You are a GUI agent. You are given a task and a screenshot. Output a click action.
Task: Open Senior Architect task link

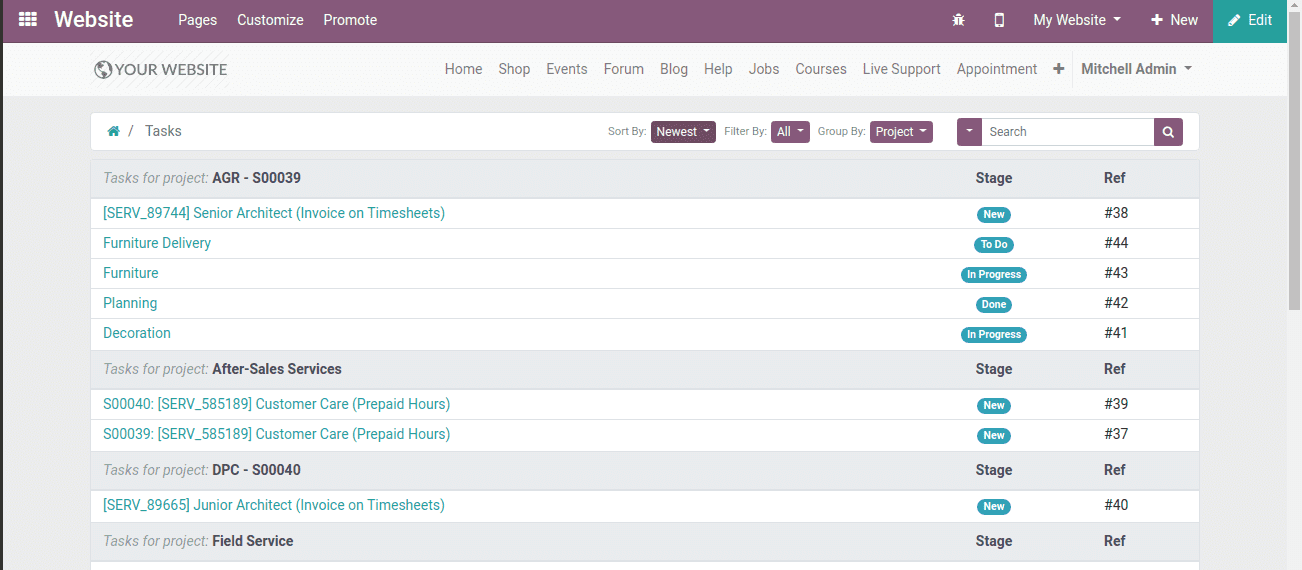pyautogui.click(x=274, y=213)
